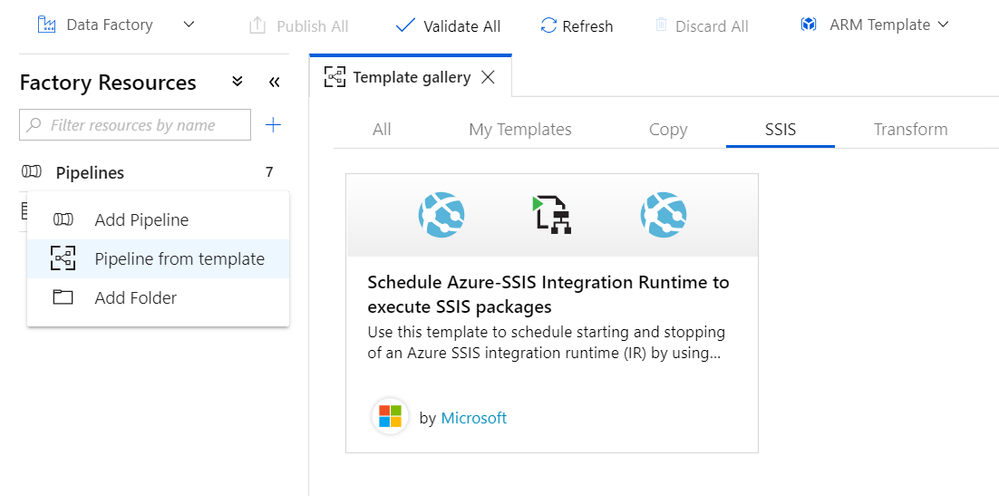Click the plus icon to add a resource

click(x=273, y=125)
